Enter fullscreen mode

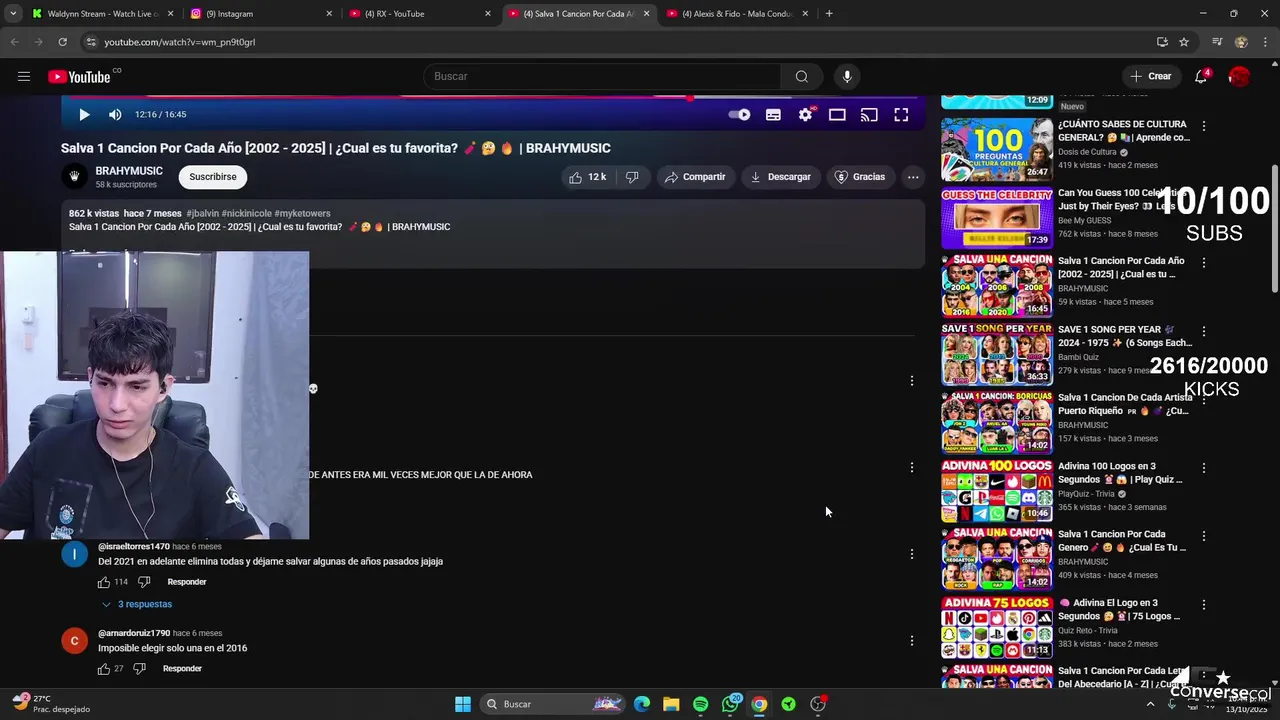point(901,114)
